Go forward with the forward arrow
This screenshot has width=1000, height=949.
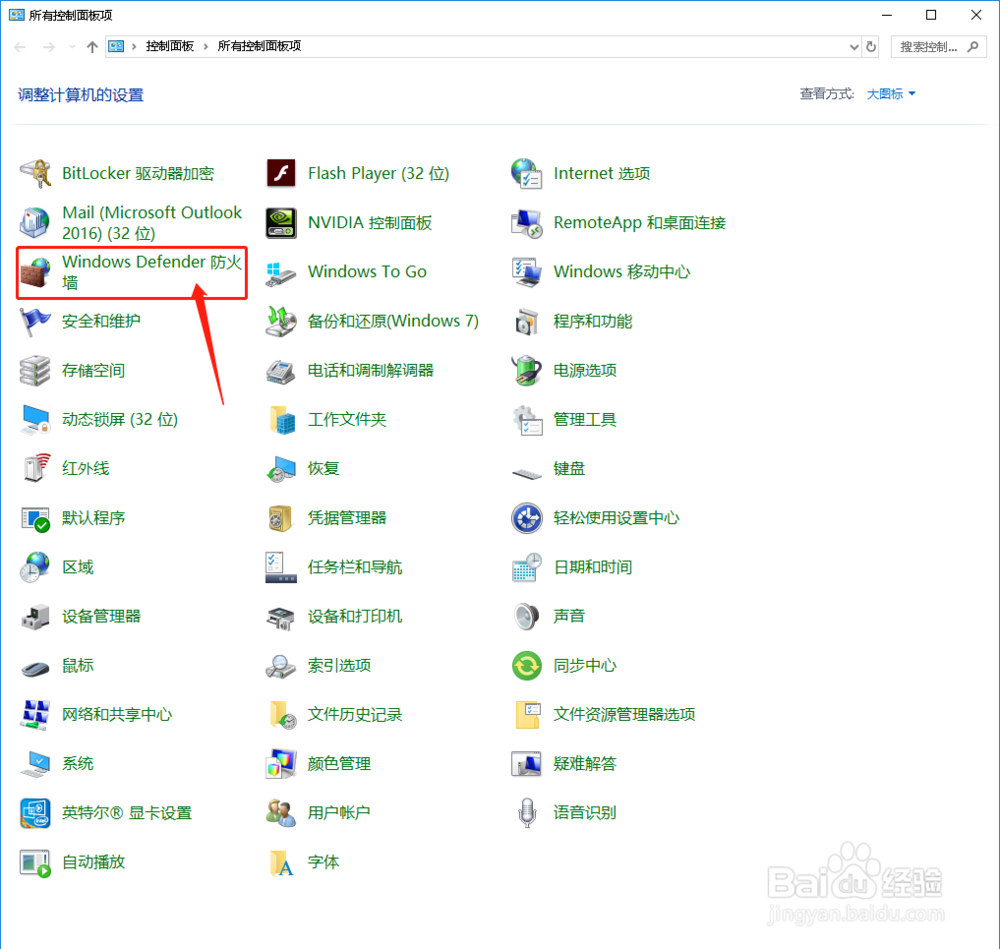(x=49, y=47)
